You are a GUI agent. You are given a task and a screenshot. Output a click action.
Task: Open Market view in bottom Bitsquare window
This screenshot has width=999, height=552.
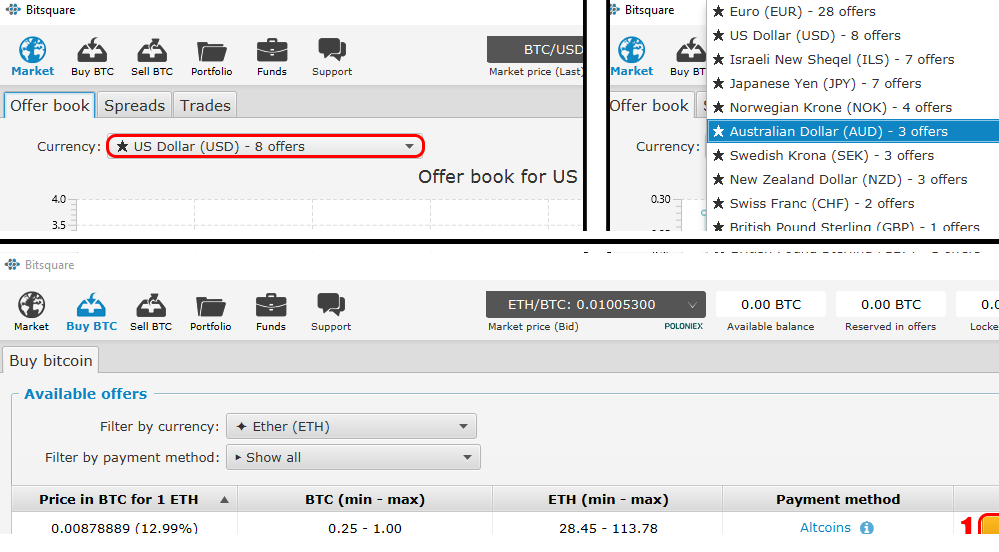[x=31, y=312]
